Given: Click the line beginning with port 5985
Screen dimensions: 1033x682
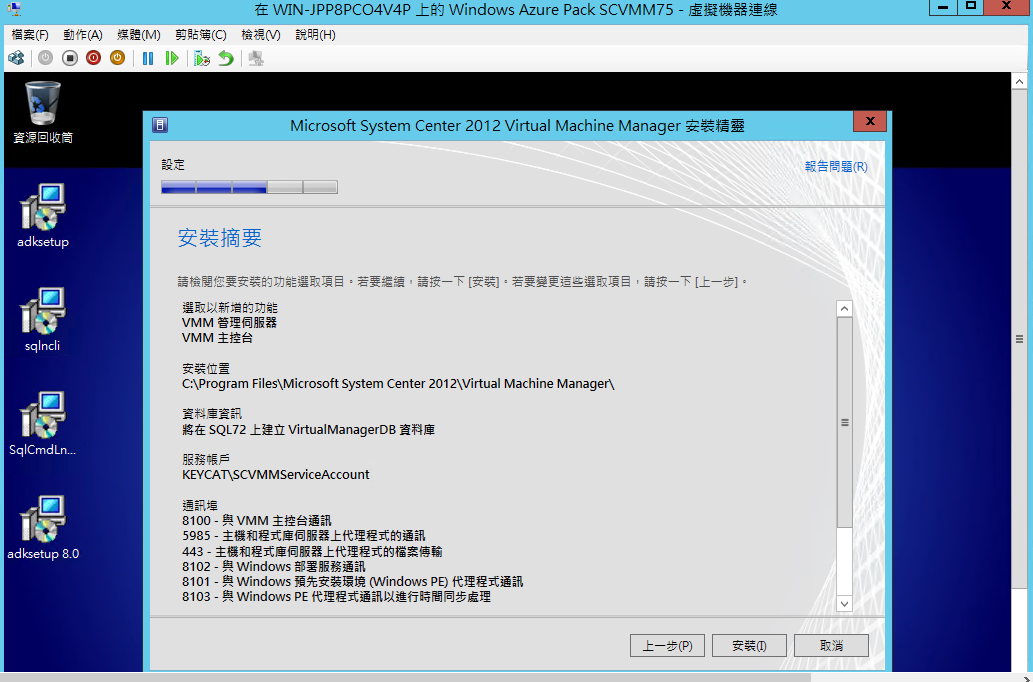Looking at the screenshot, I should (x=304, y=536).
